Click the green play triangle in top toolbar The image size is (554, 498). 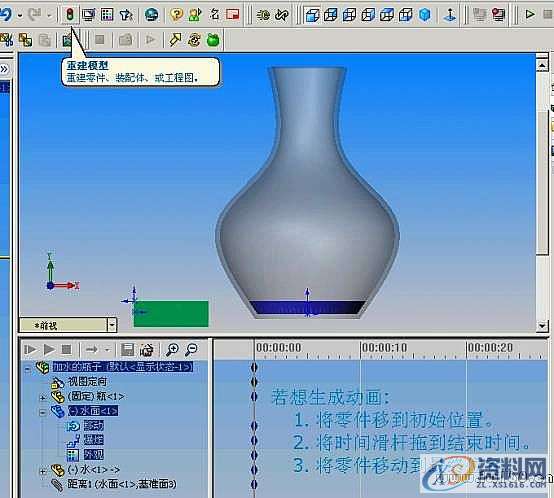(x=530, y=14)
